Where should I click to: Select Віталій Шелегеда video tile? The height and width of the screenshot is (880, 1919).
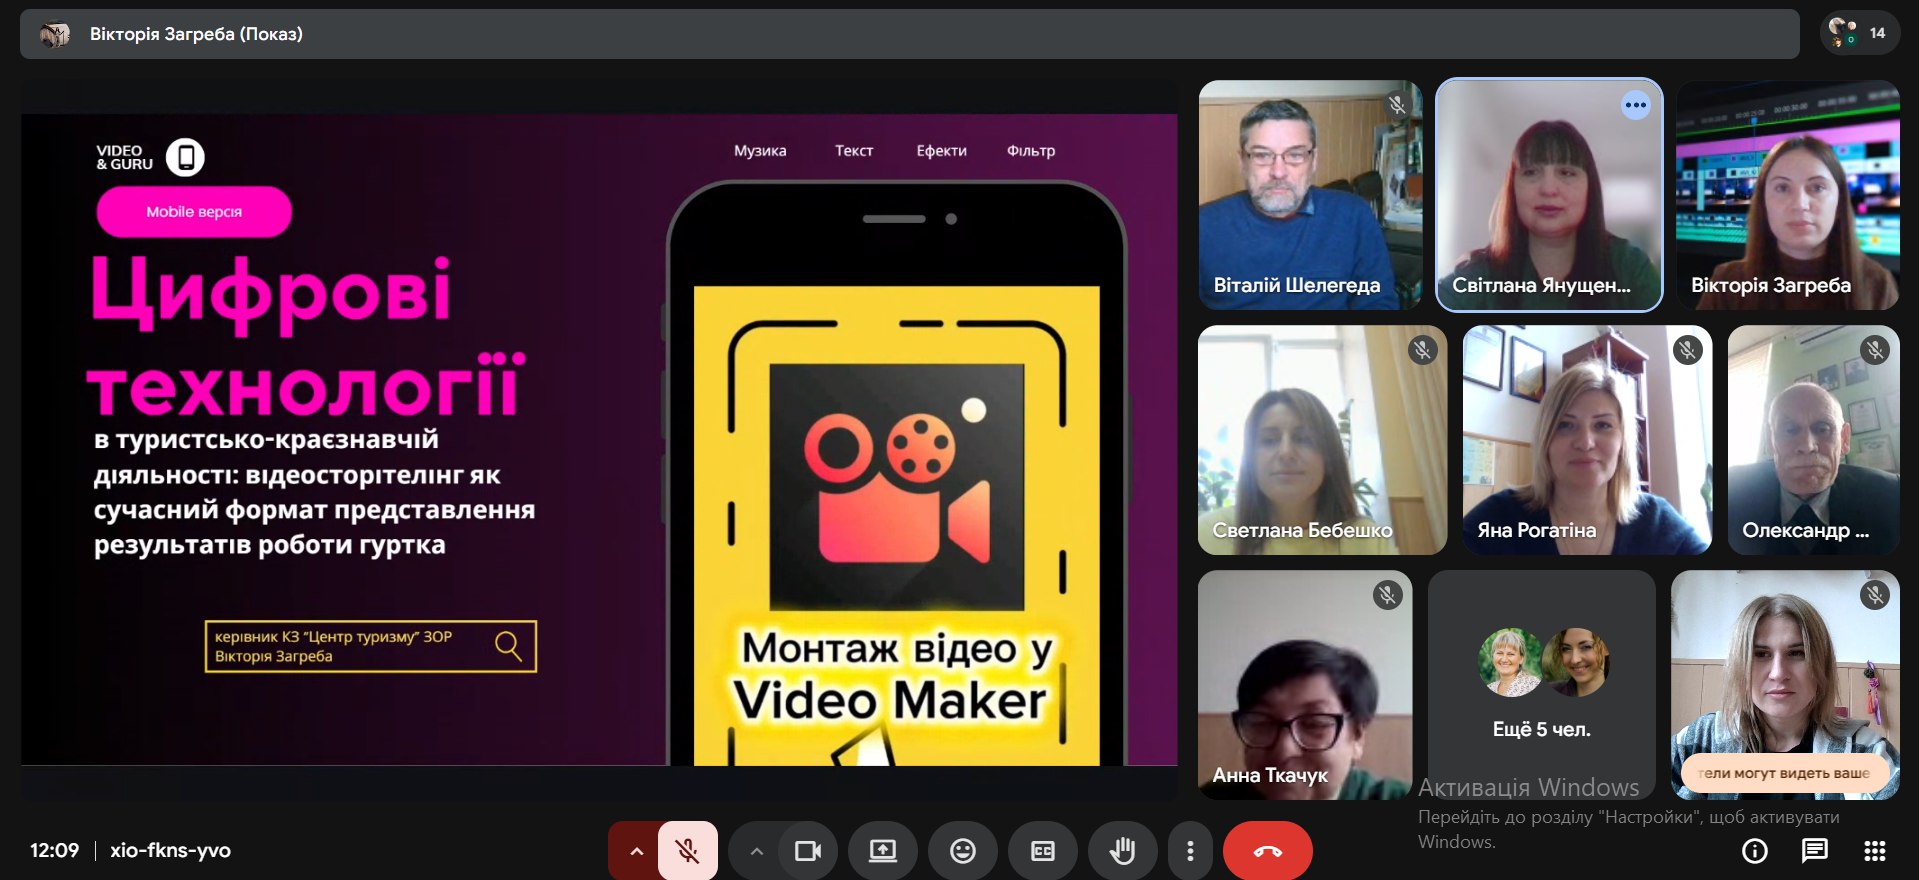tap(1309, 195)
